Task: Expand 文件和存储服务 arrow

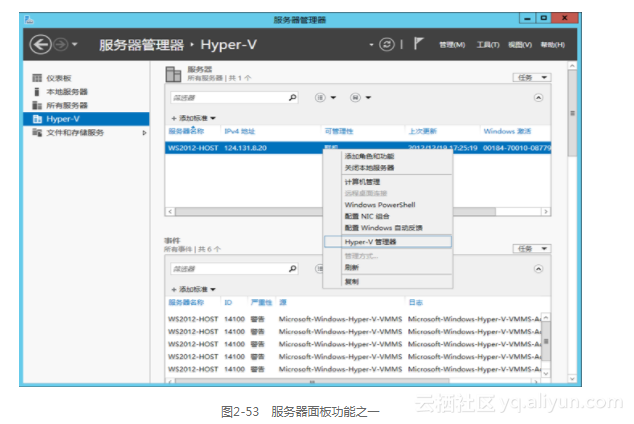Action: tap(144, 133)
